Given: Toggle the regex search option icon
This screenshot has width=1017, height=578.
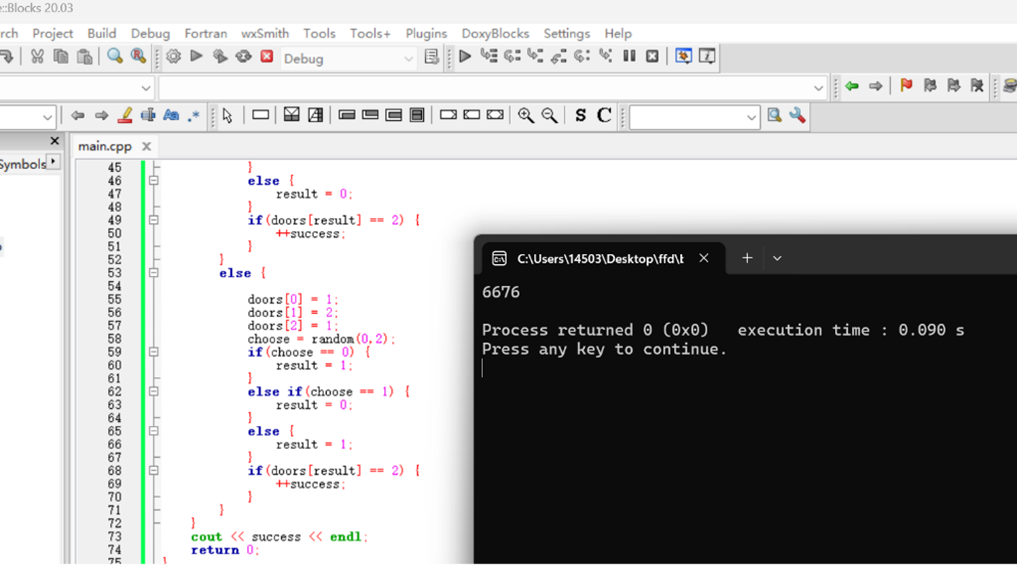Looking at the screenshot, I should point(194,115).
